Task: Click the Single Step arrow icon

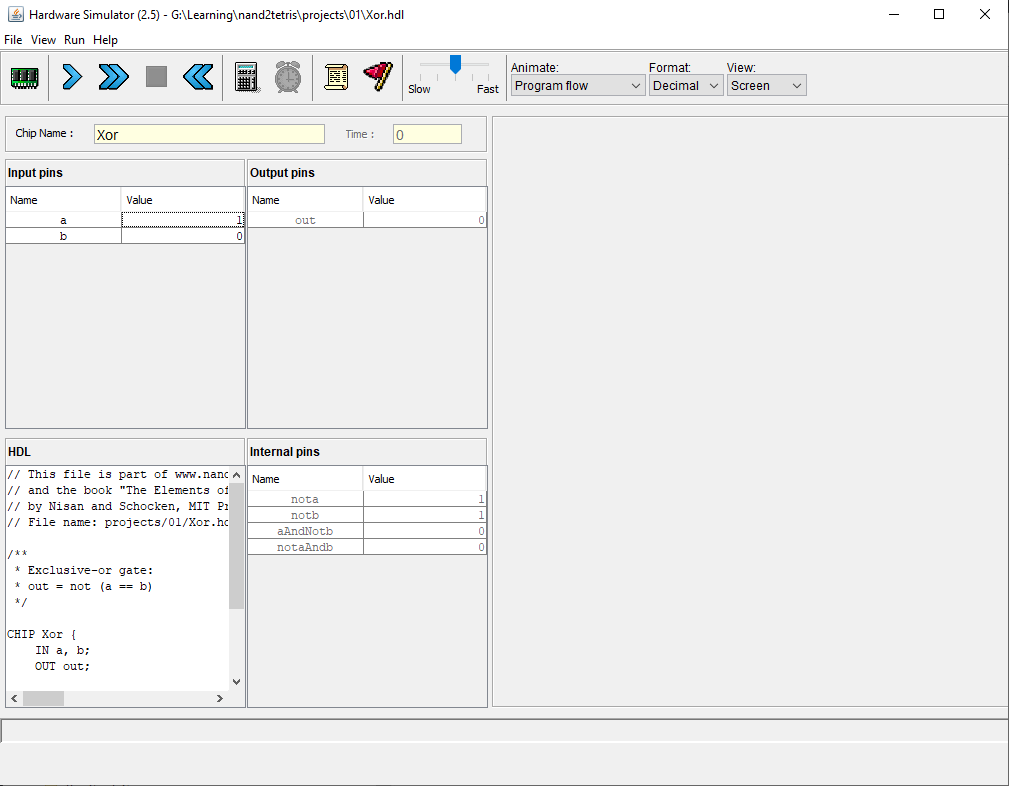Action: point(72,77)
